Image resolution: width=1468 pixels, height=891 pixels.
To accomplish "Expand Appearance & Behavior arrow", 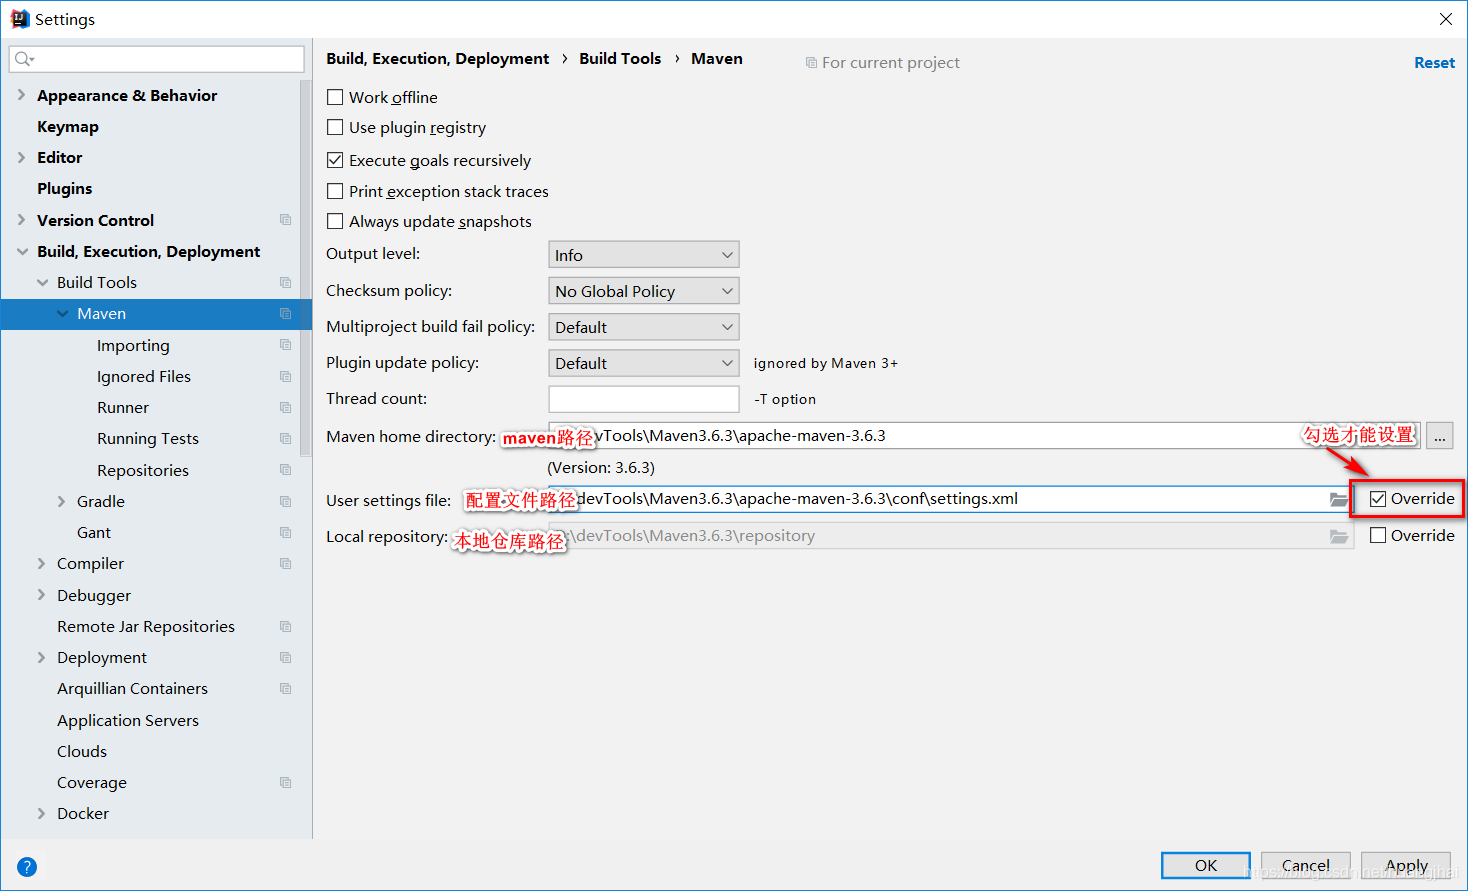I will (x=21, y=95).
